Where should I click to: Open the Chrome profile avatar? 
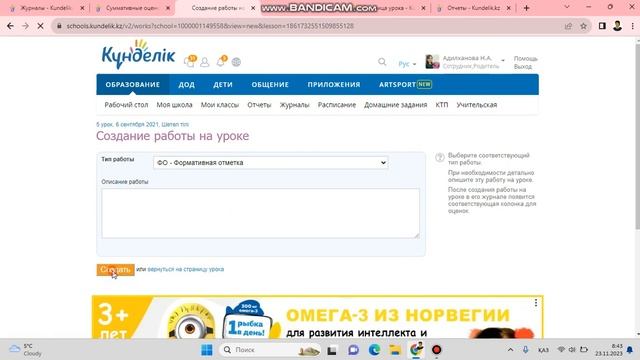coord(617,26)
